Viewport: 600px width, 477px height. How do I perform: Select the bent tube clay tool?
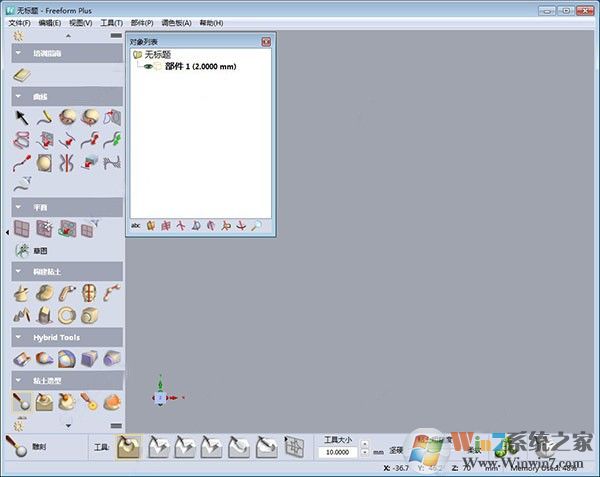(67, 293)
